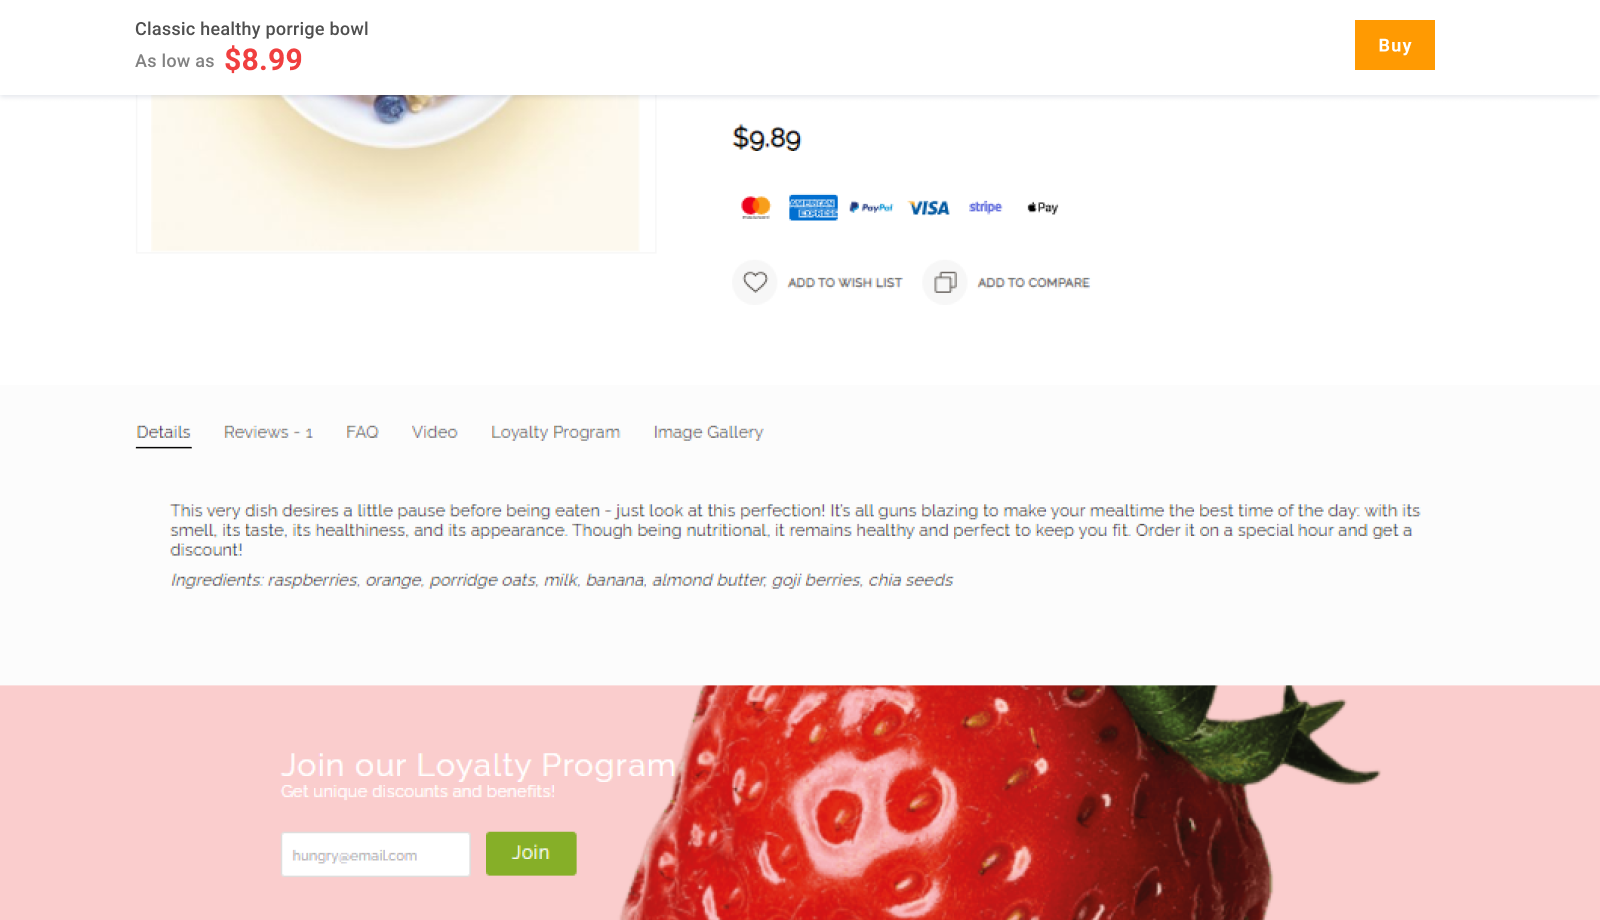Image resolution: width=1600 pixels, height=920 pixels.
Task: Click the ADD TO WISH LIST link
Action: [x=845, y=283]
